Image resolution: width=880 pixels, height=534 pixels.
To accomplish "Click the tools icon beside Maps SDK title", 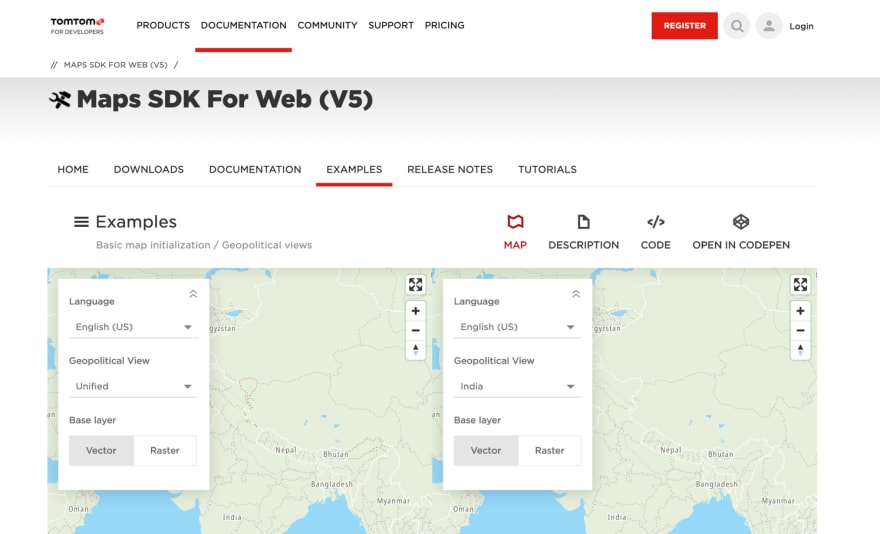I will 60,99.
